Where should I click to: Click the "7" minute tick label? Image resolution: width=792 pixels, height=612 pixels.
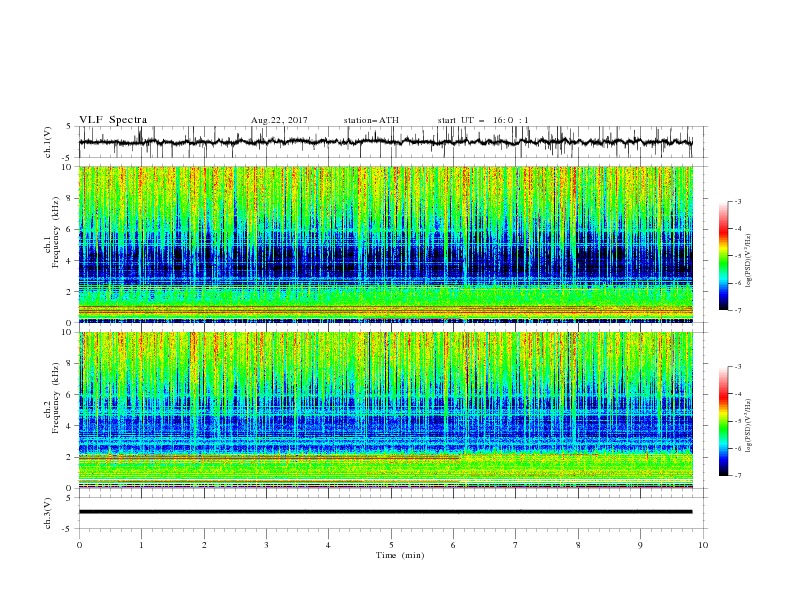tap(516, 545)
